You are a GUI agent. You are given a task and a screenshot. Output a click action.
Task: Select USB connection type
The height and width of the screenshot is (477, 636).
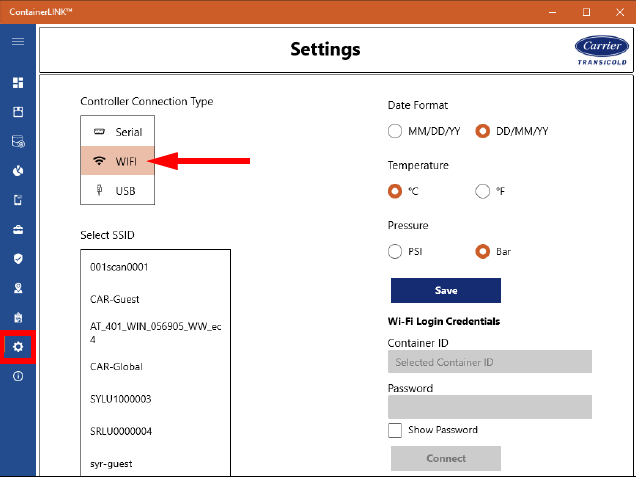pos(118,190)
